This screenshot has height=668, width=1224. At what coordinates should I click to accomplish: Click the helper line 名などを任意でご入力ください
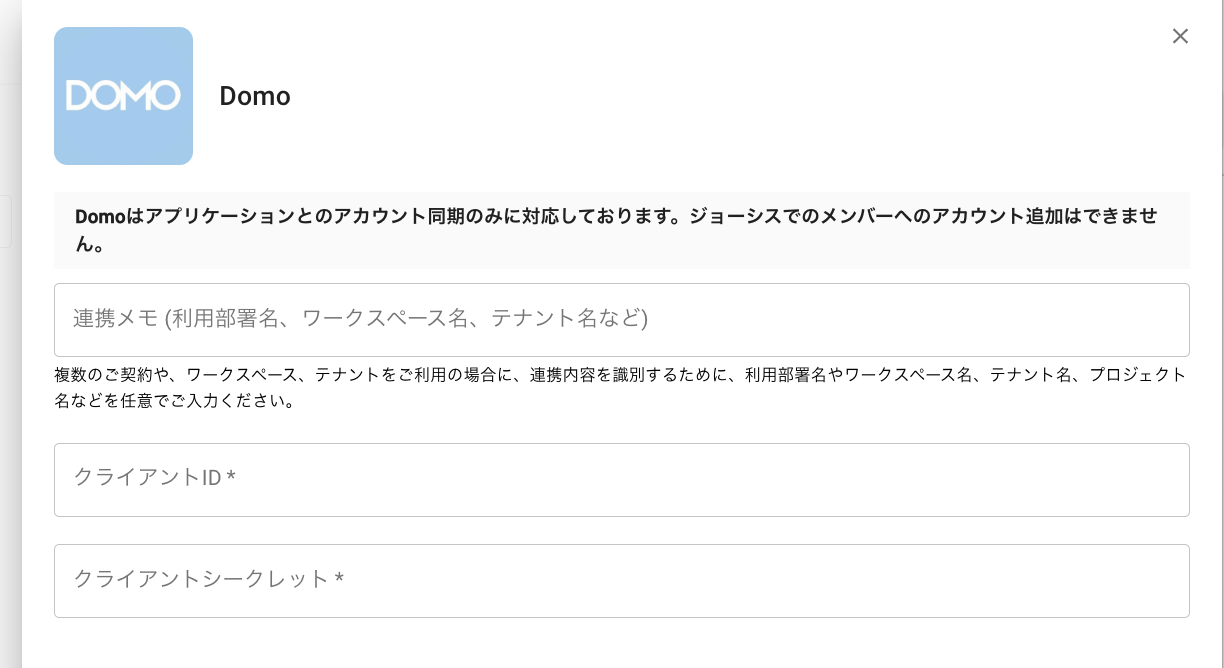click(x=174, y=402)
